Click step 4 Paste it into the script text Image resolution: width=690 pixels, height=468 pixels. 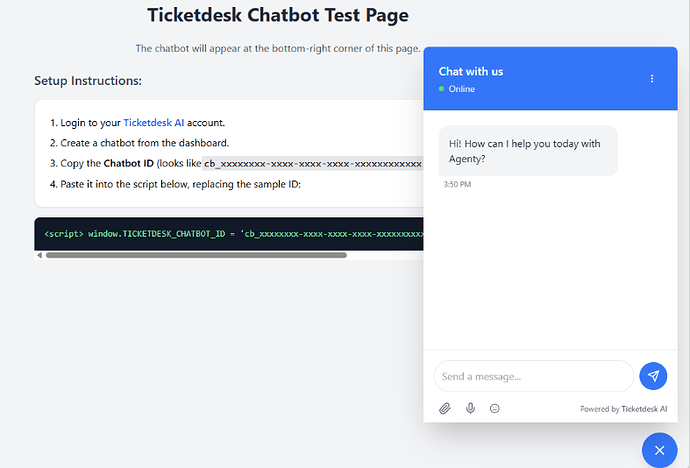point(180,184)
